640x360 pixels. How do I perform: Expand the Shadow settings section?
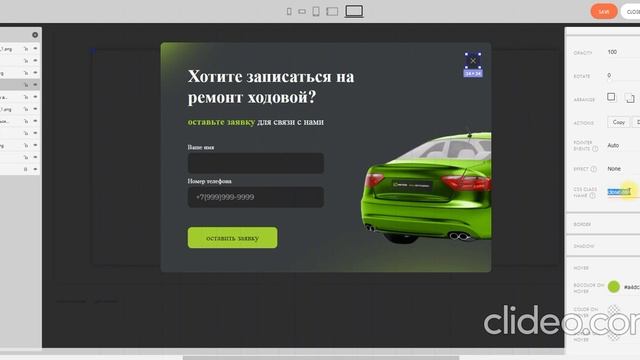coord(602,246)
